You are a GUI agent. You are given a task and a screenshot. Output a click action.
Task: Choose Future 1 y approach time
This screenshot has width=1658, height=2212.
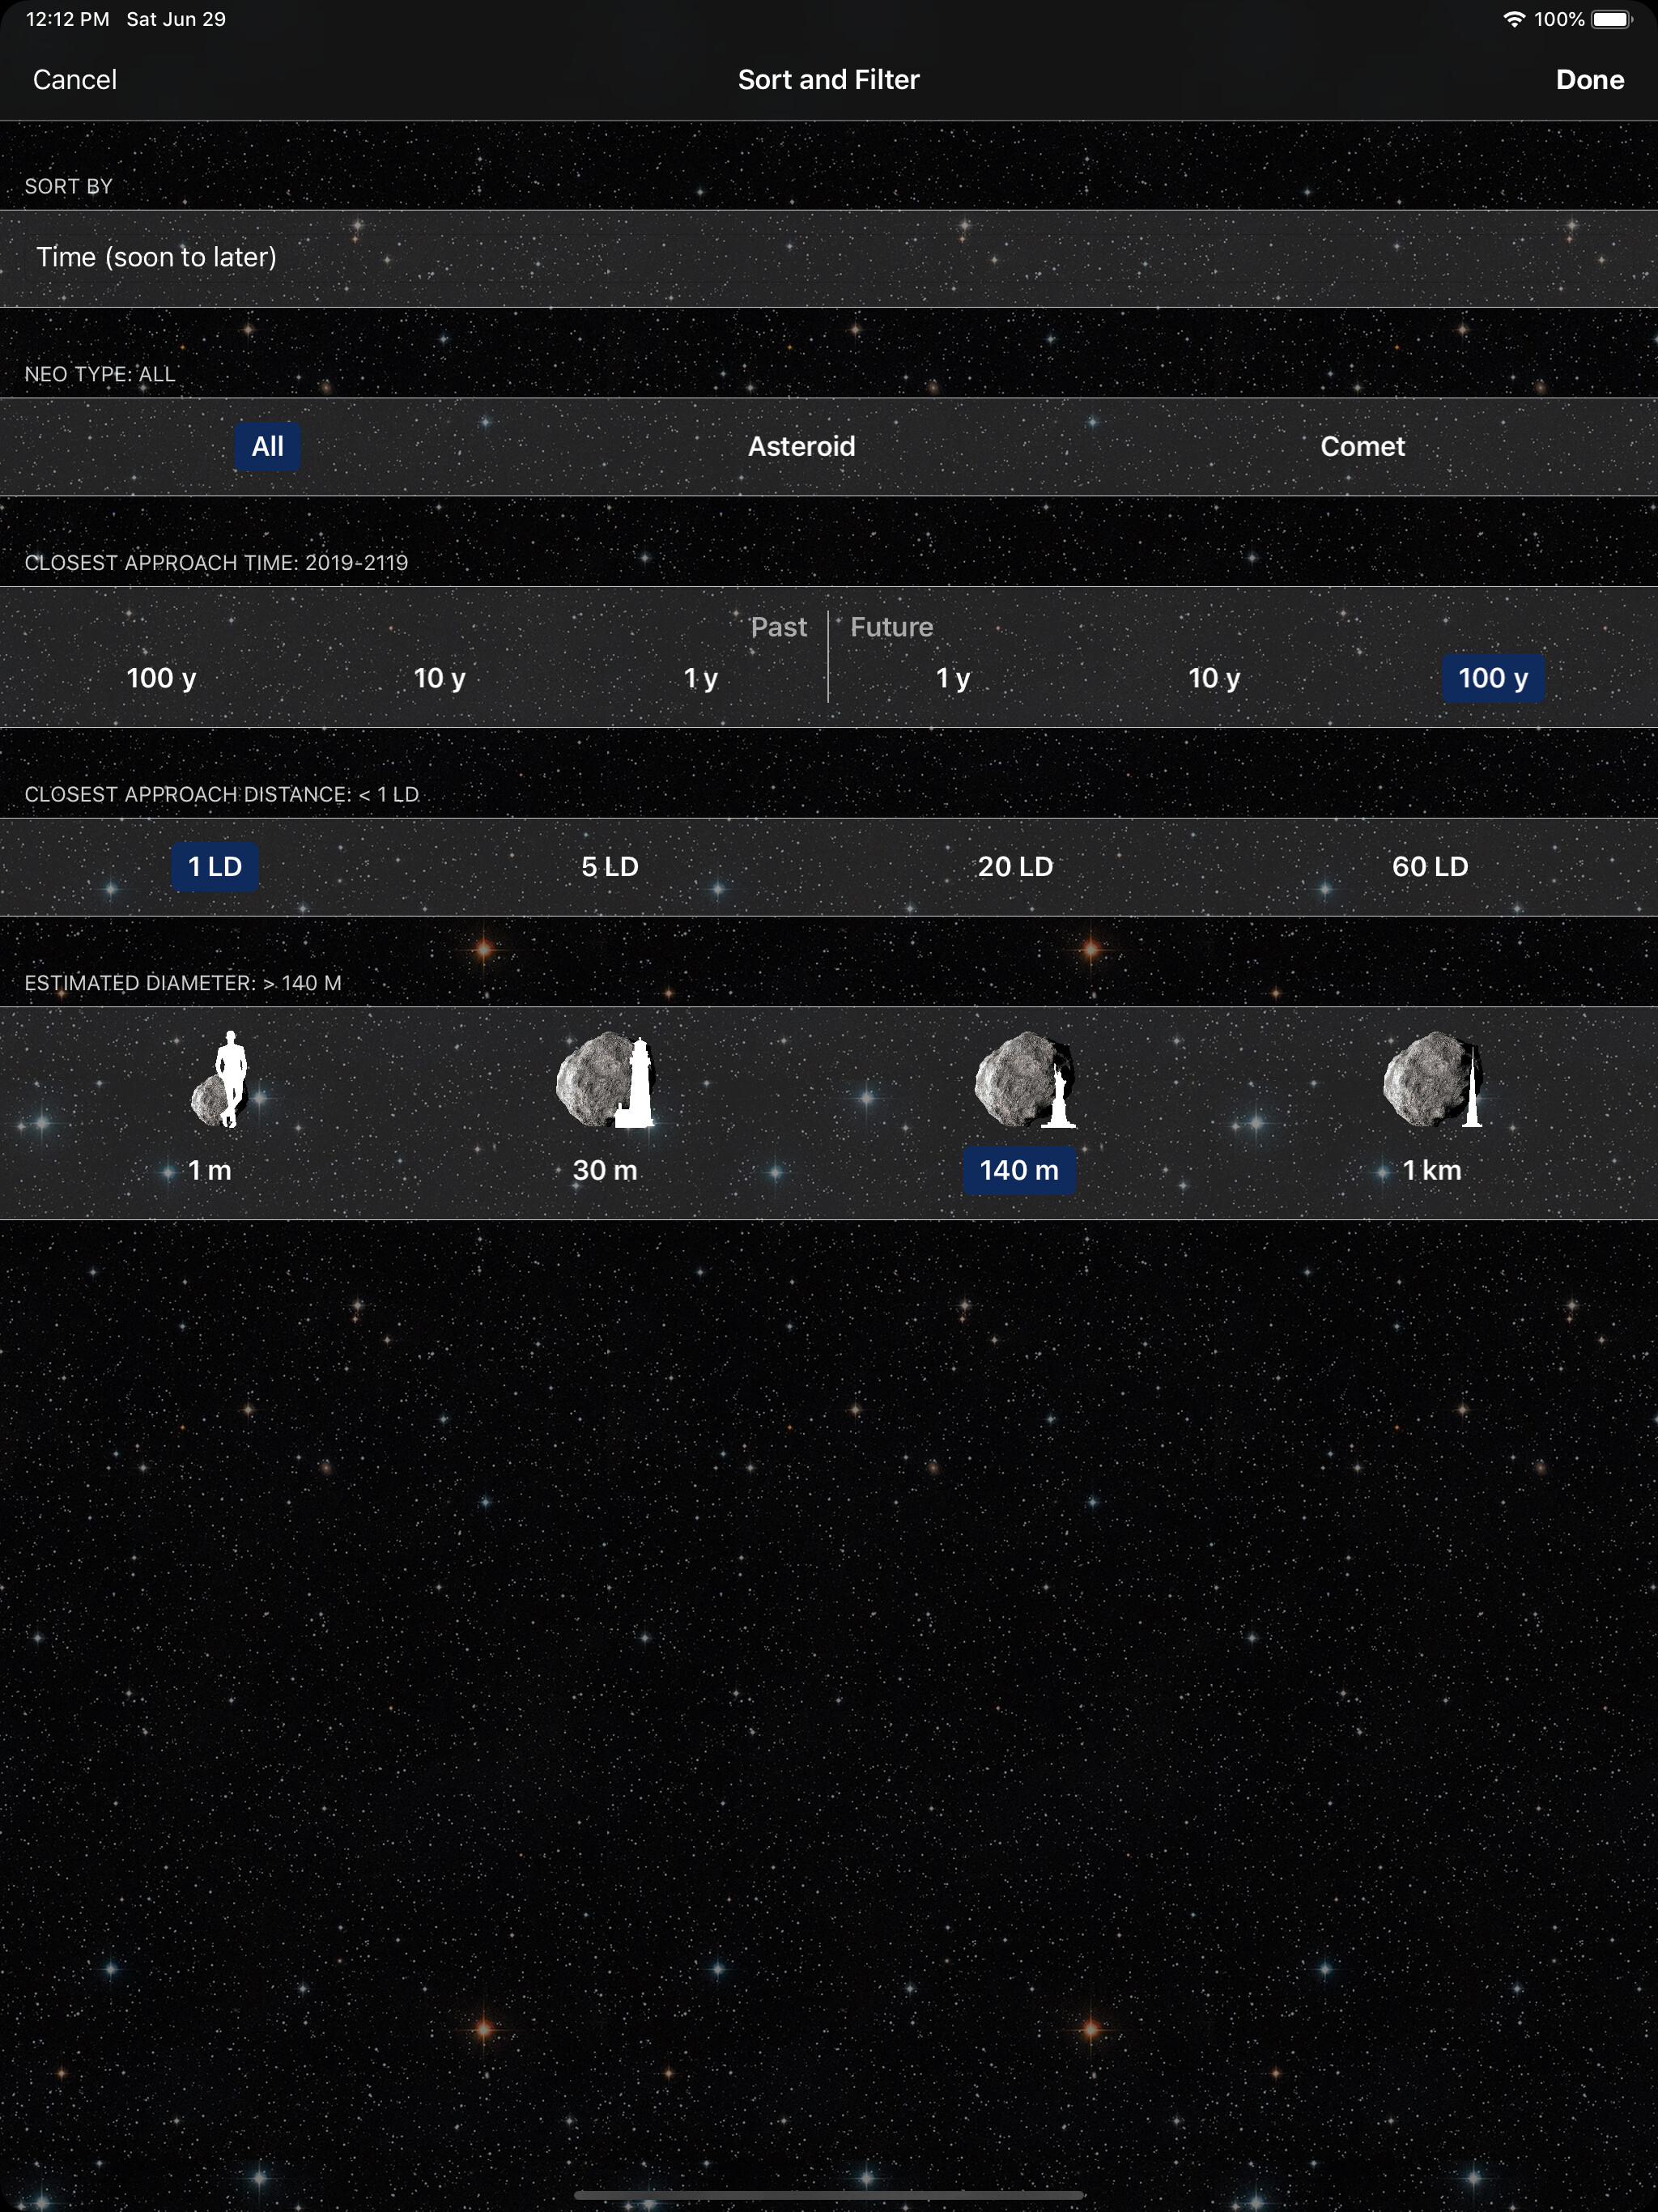click(x=953, y=678)
